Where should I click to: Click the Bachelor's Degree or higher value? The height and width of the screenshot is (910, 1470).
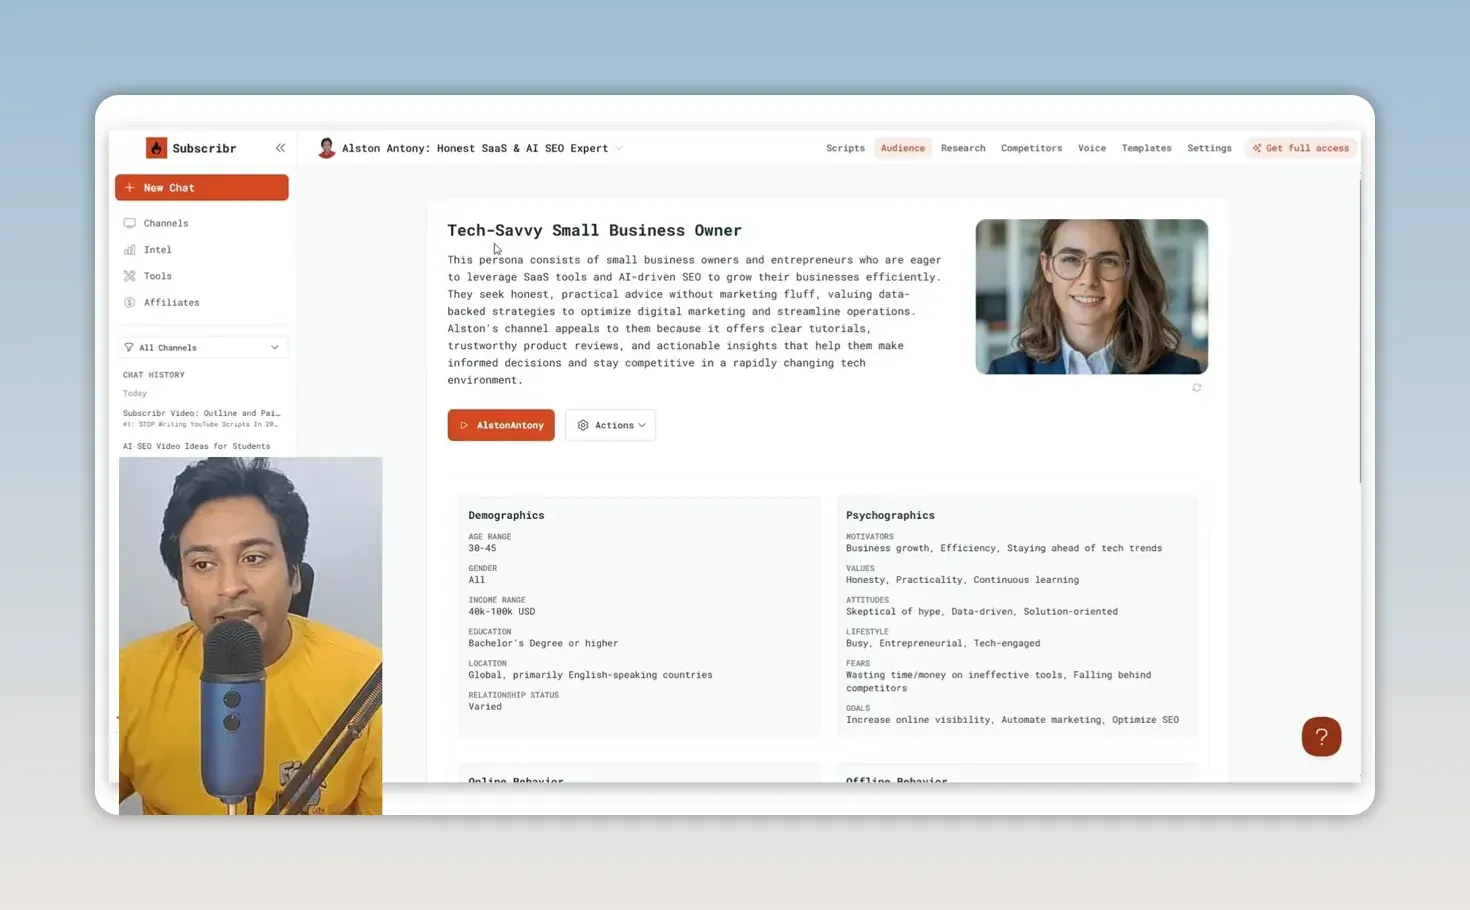543,643
